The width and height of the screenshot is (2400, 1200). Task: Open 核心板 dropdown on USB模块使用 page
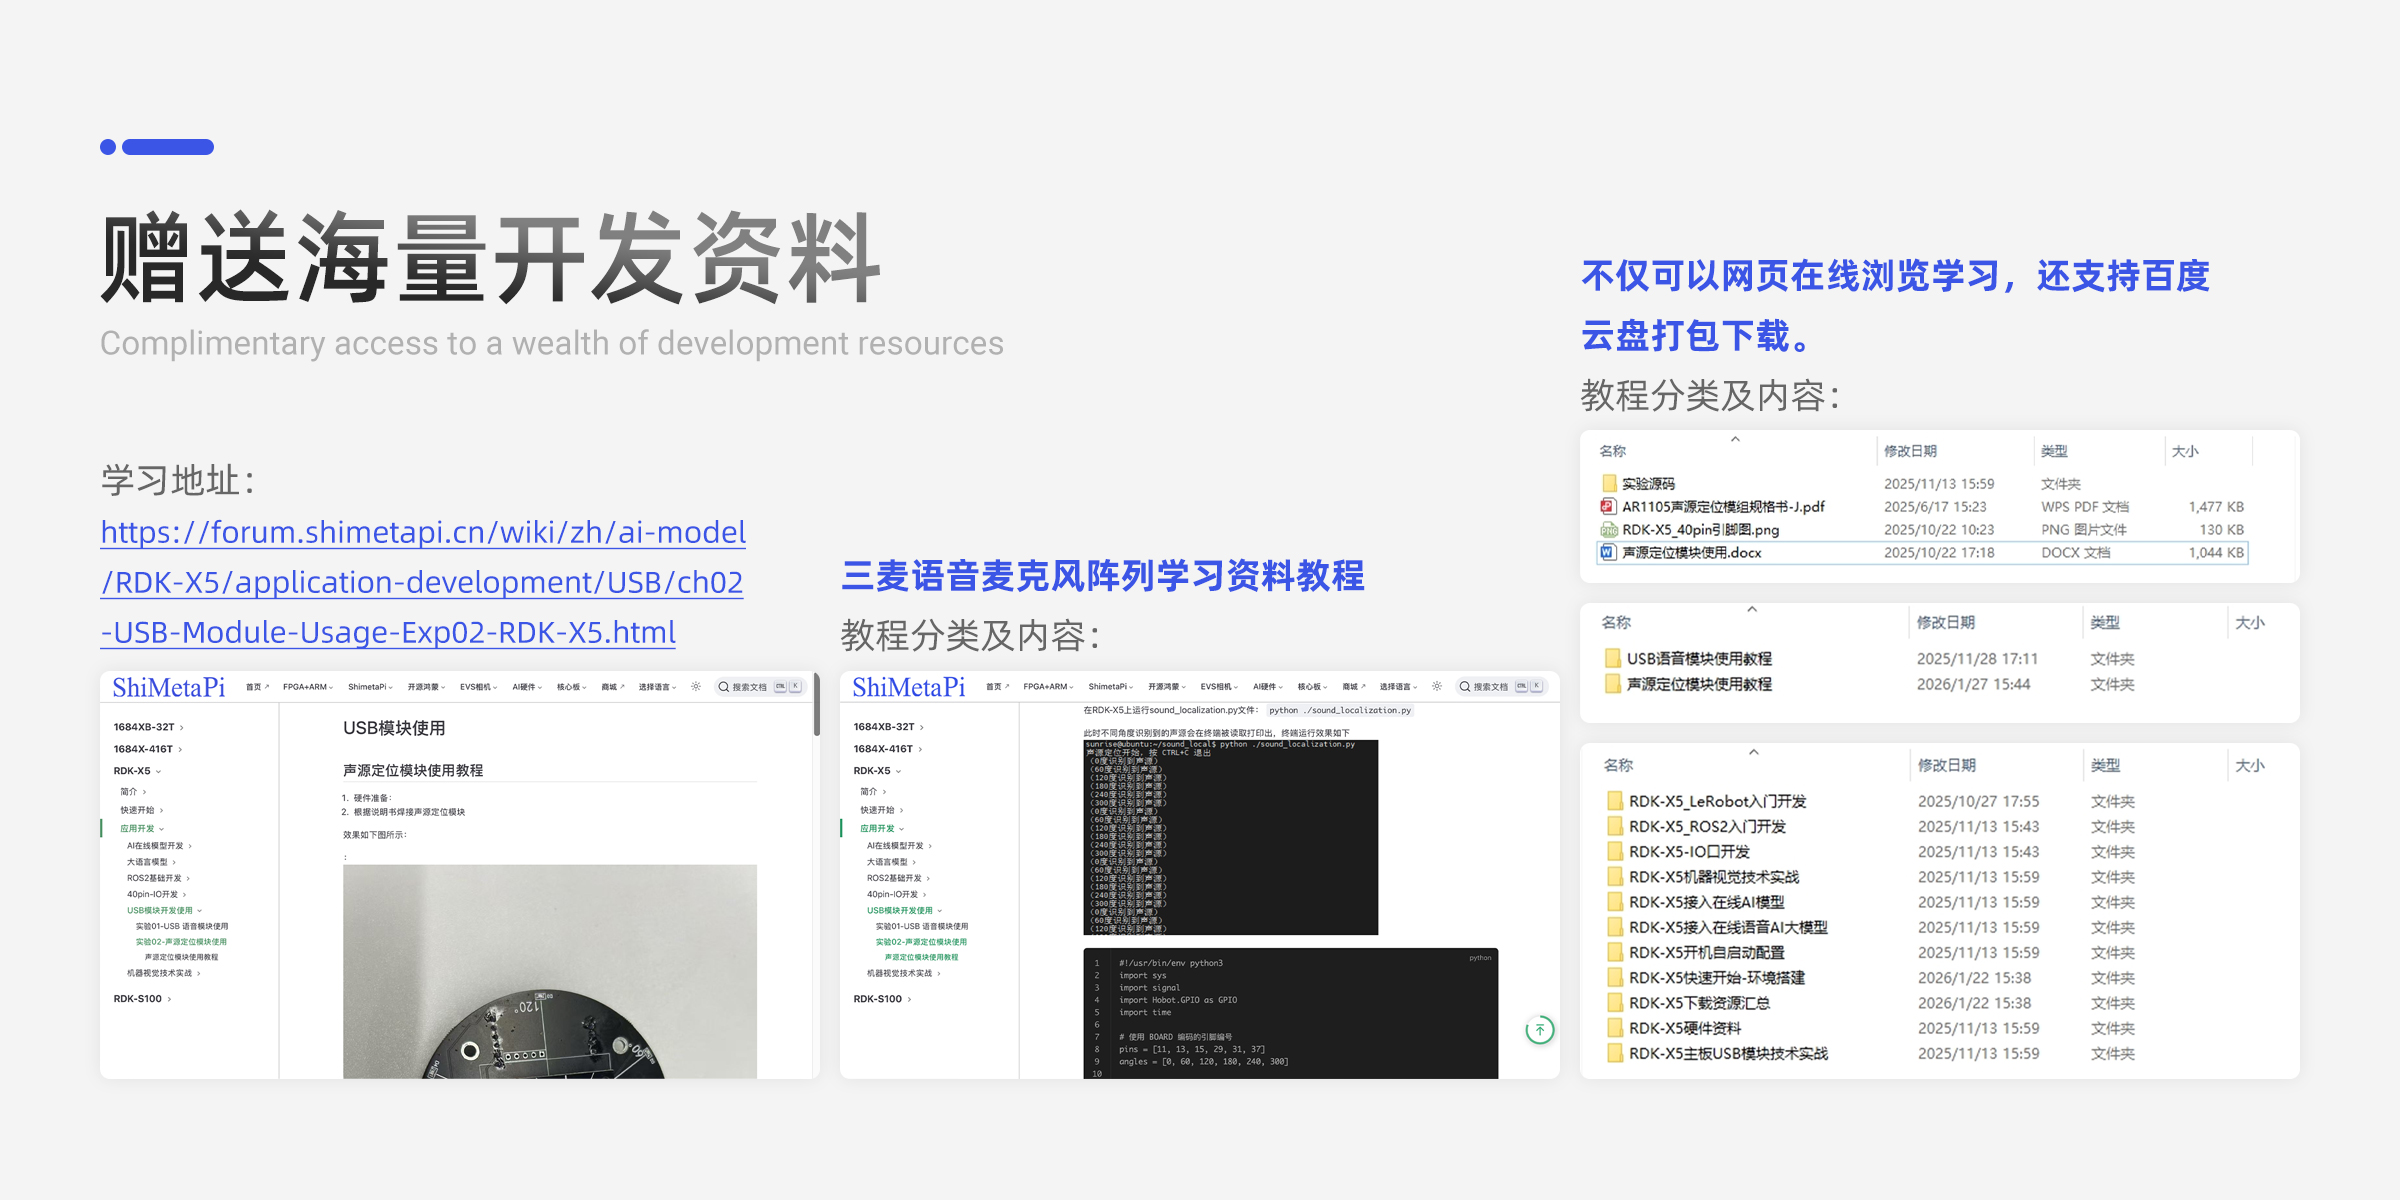coord(572,687)
